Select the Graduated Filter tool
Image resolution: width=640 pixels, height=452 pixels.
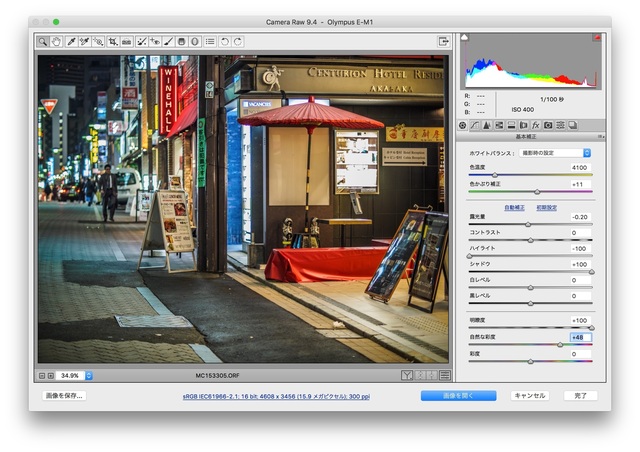tap(182, 41)
